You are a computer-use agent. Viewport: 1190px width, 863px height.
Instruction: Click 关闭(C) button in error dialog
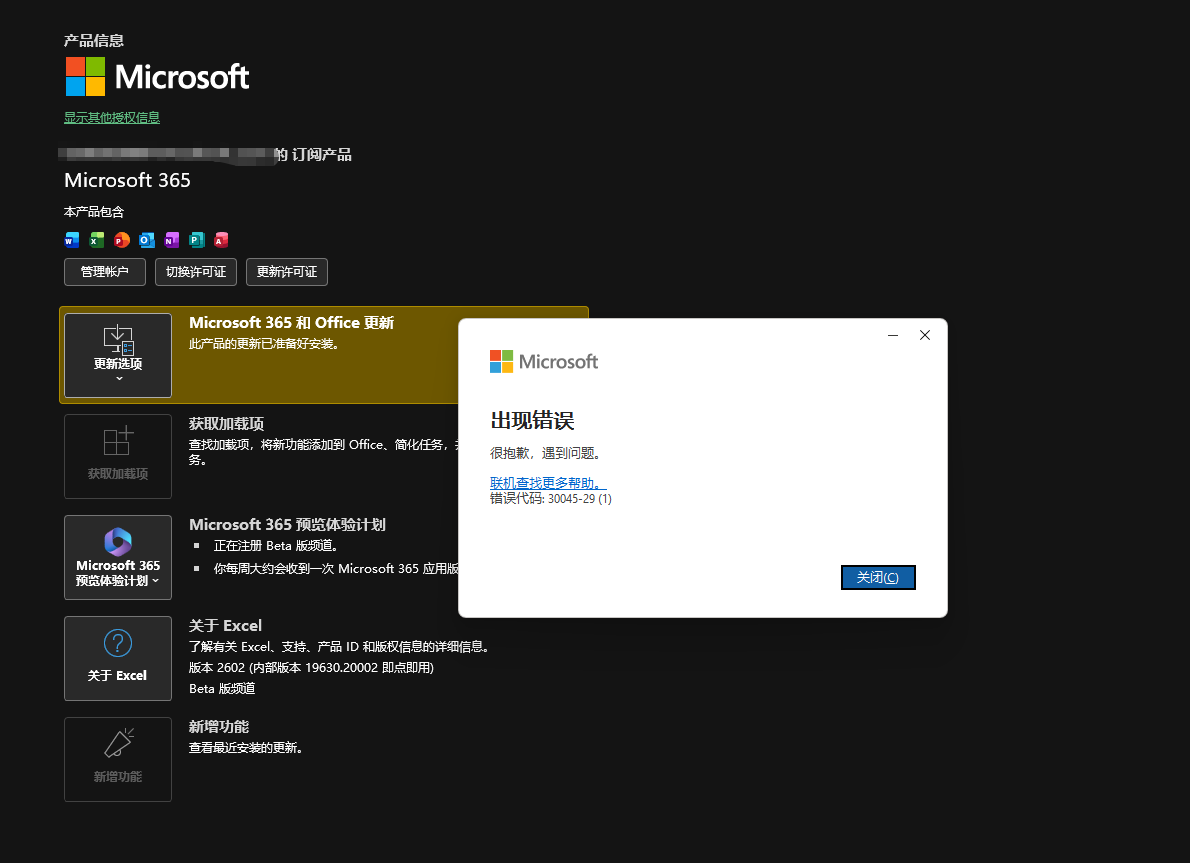(878, 578)
